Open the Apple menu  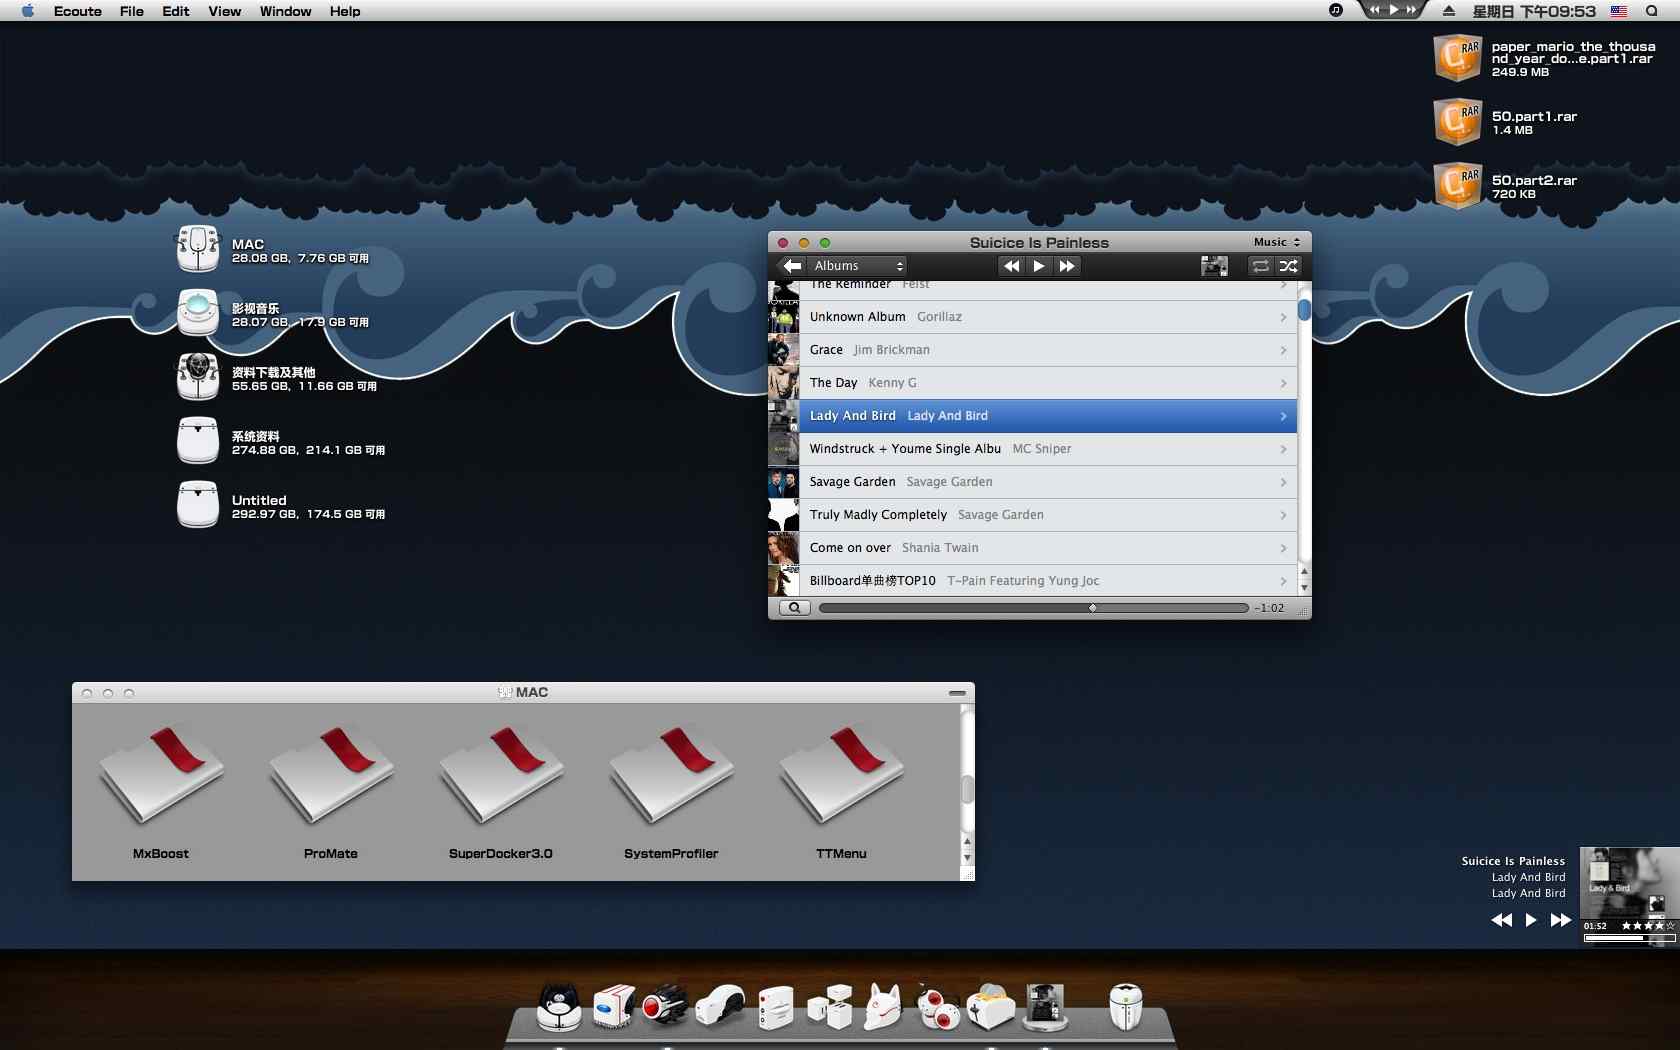point(27,11)
